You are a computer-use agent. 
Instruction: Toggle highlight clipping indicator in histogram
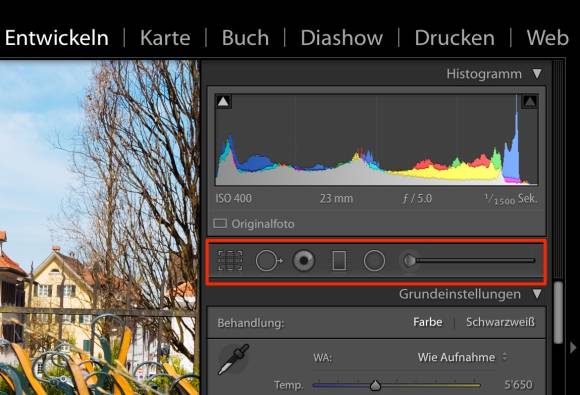[x=530, y=101]
